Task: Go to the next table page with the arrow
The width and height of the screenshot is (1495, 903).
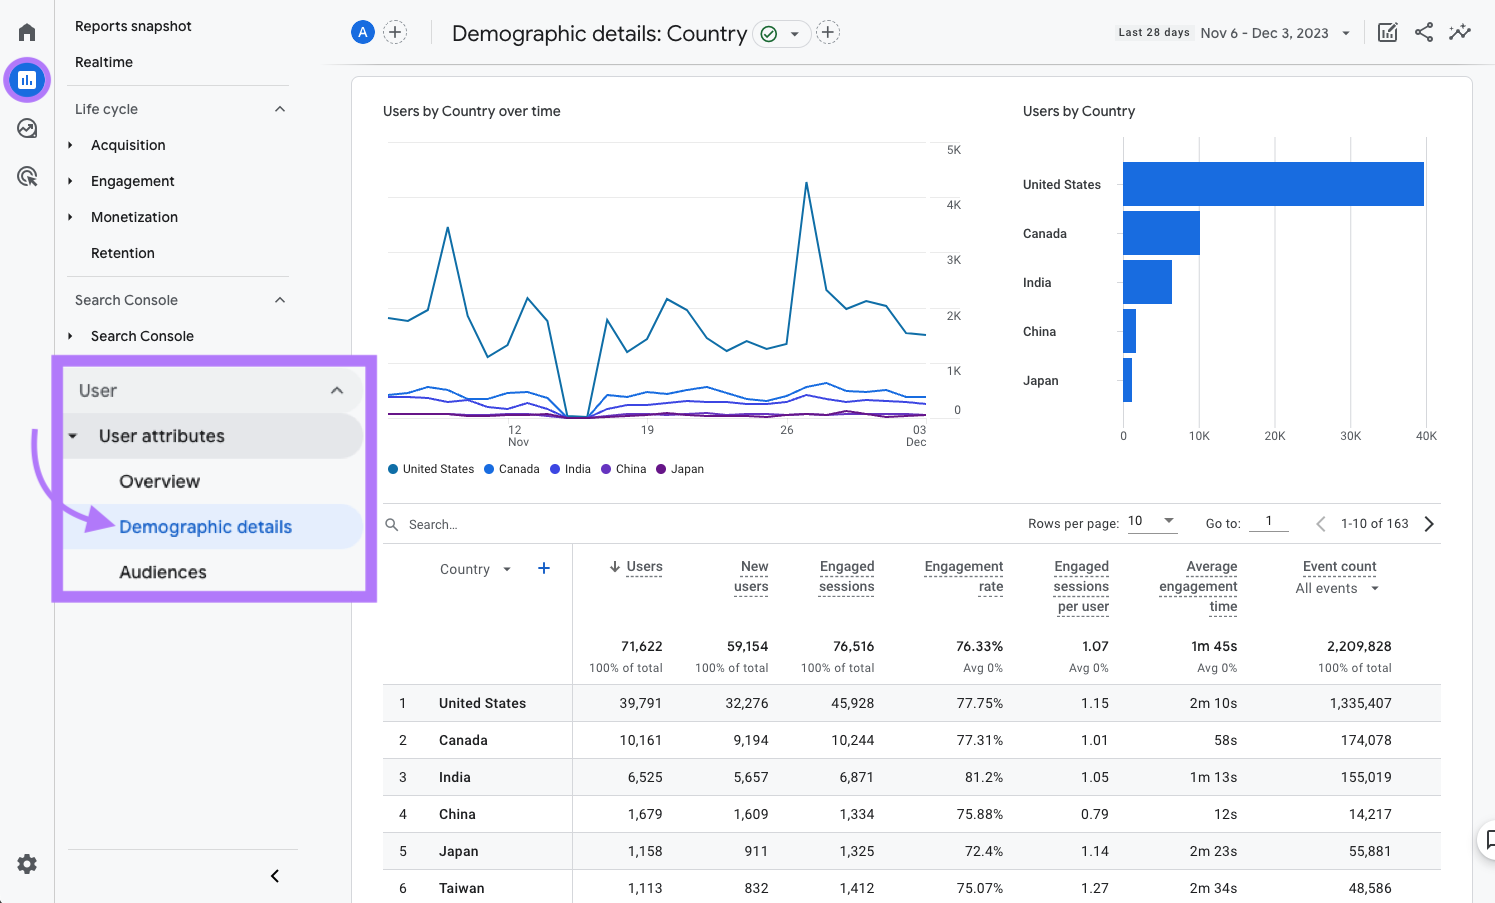Action: point(1429,523)
